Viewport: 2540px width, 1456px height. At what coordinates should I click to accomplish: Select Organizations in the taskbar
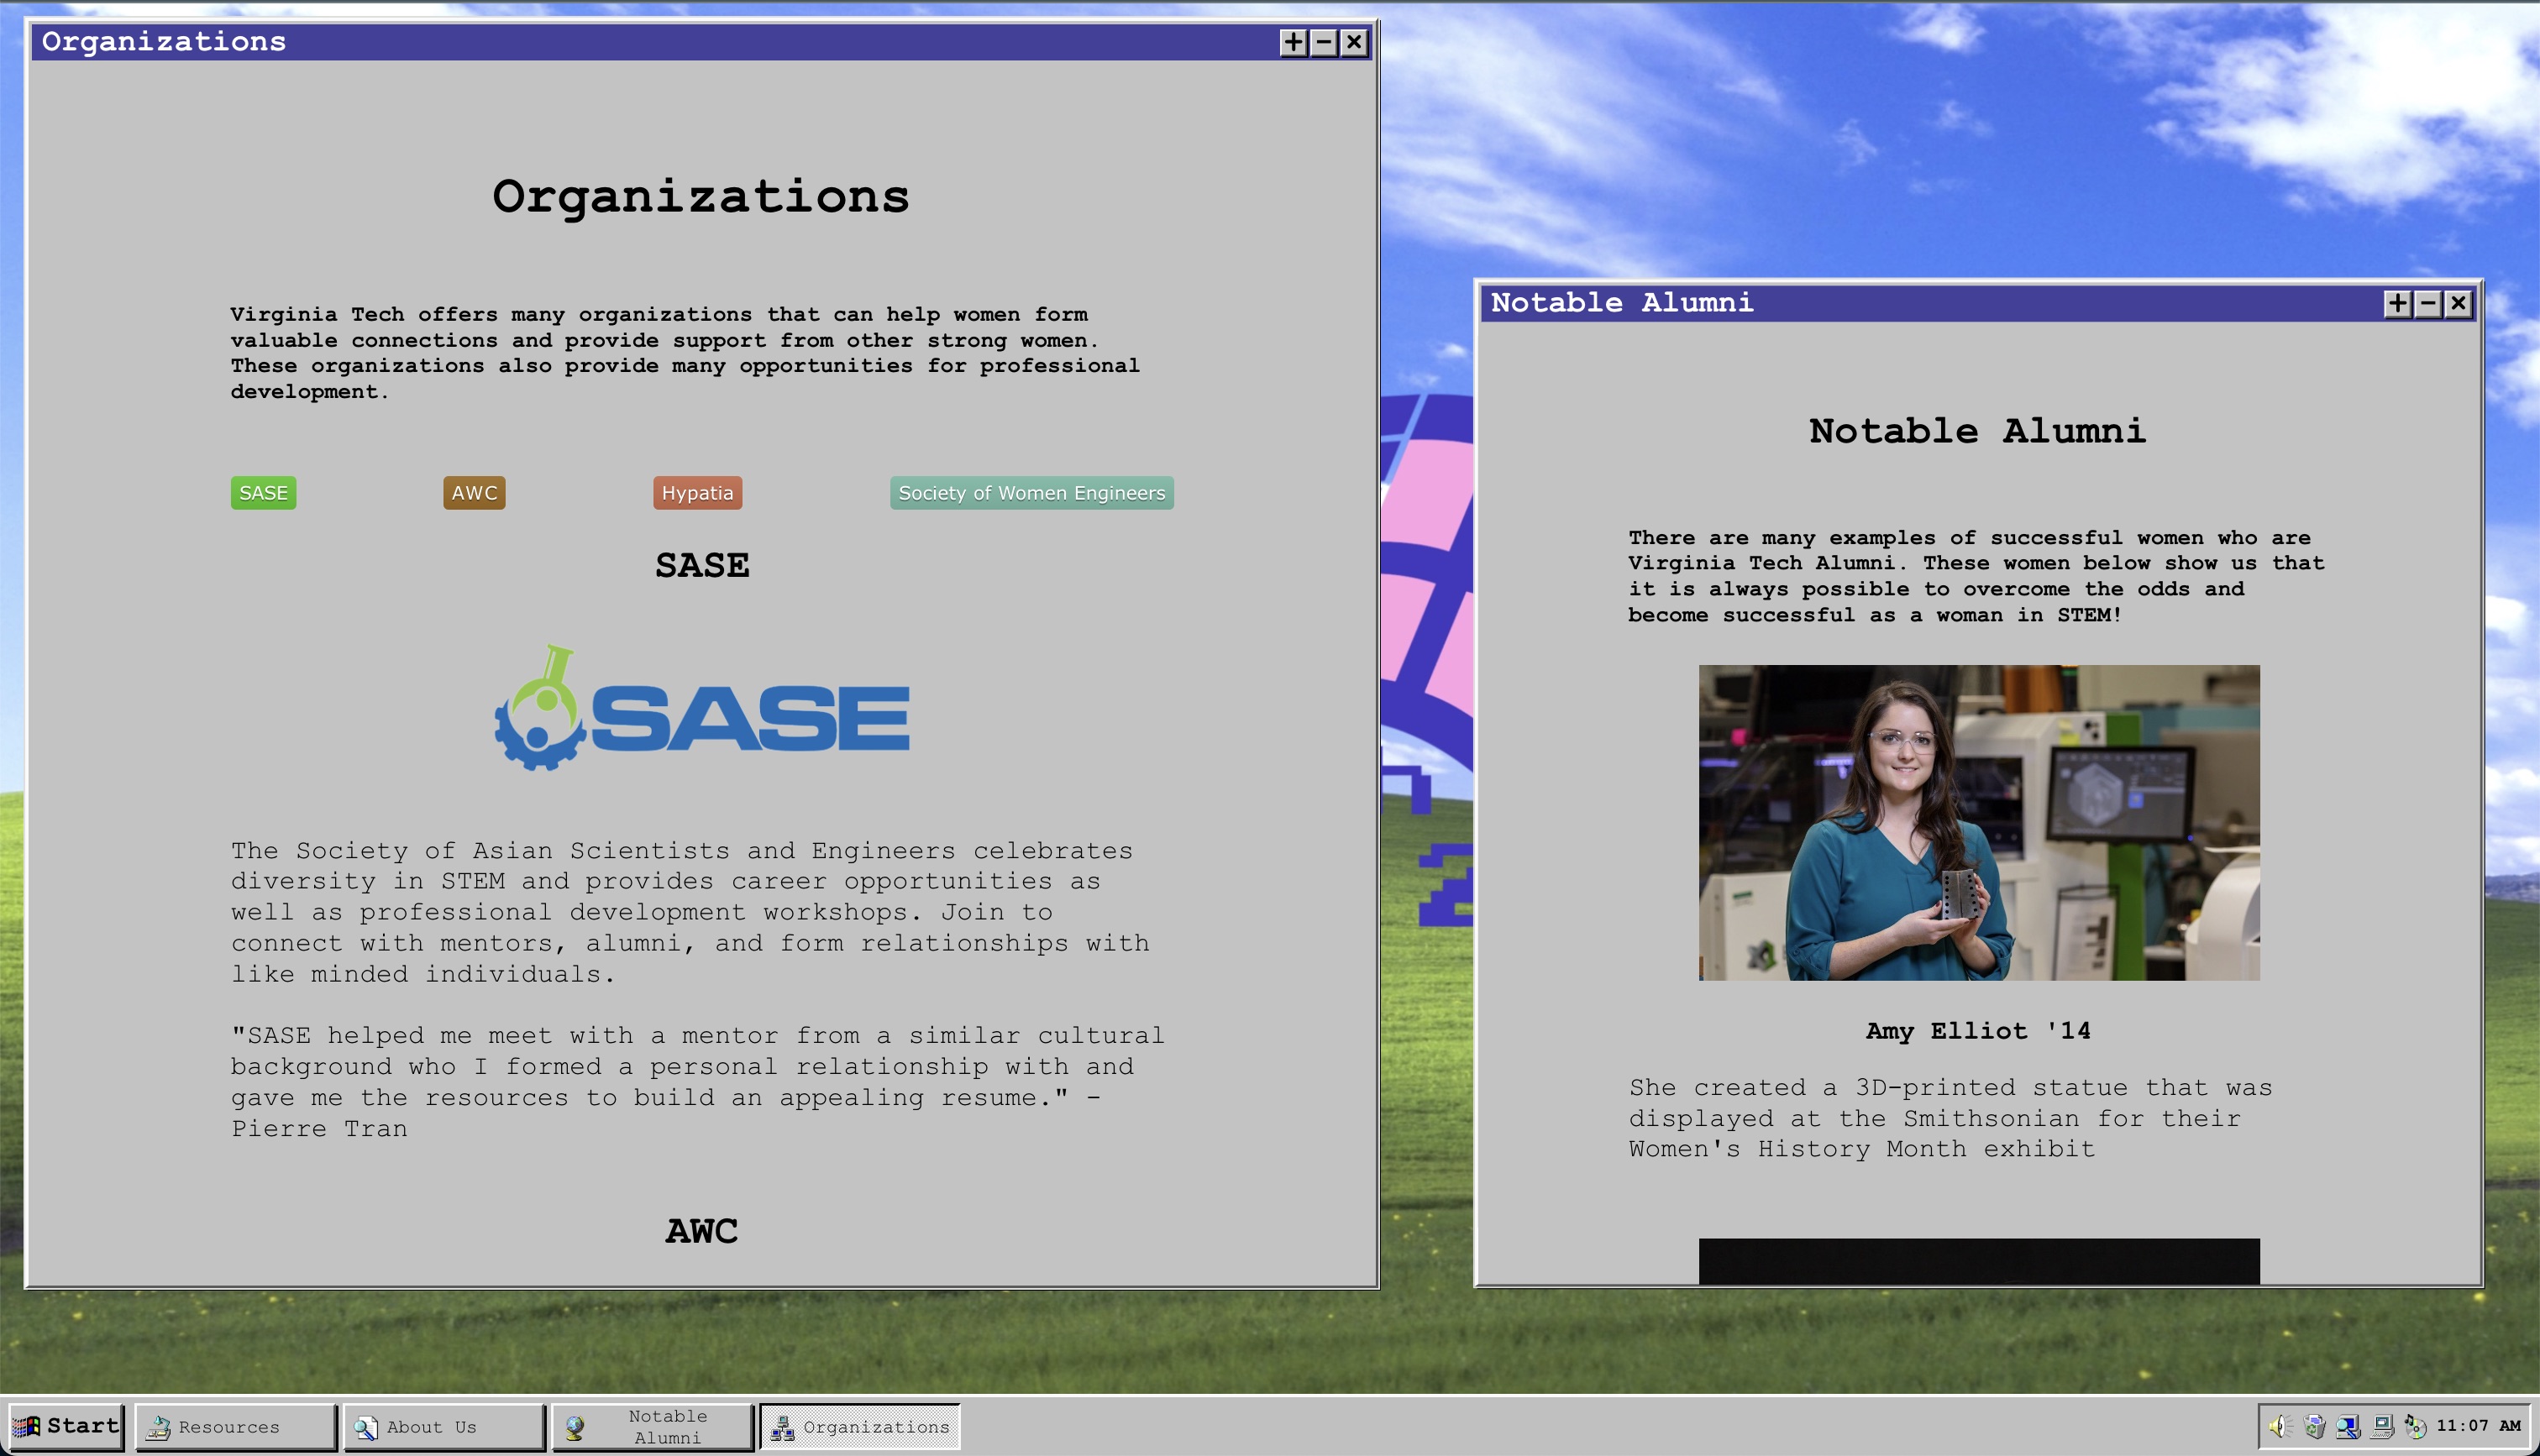click(860, 1427)
